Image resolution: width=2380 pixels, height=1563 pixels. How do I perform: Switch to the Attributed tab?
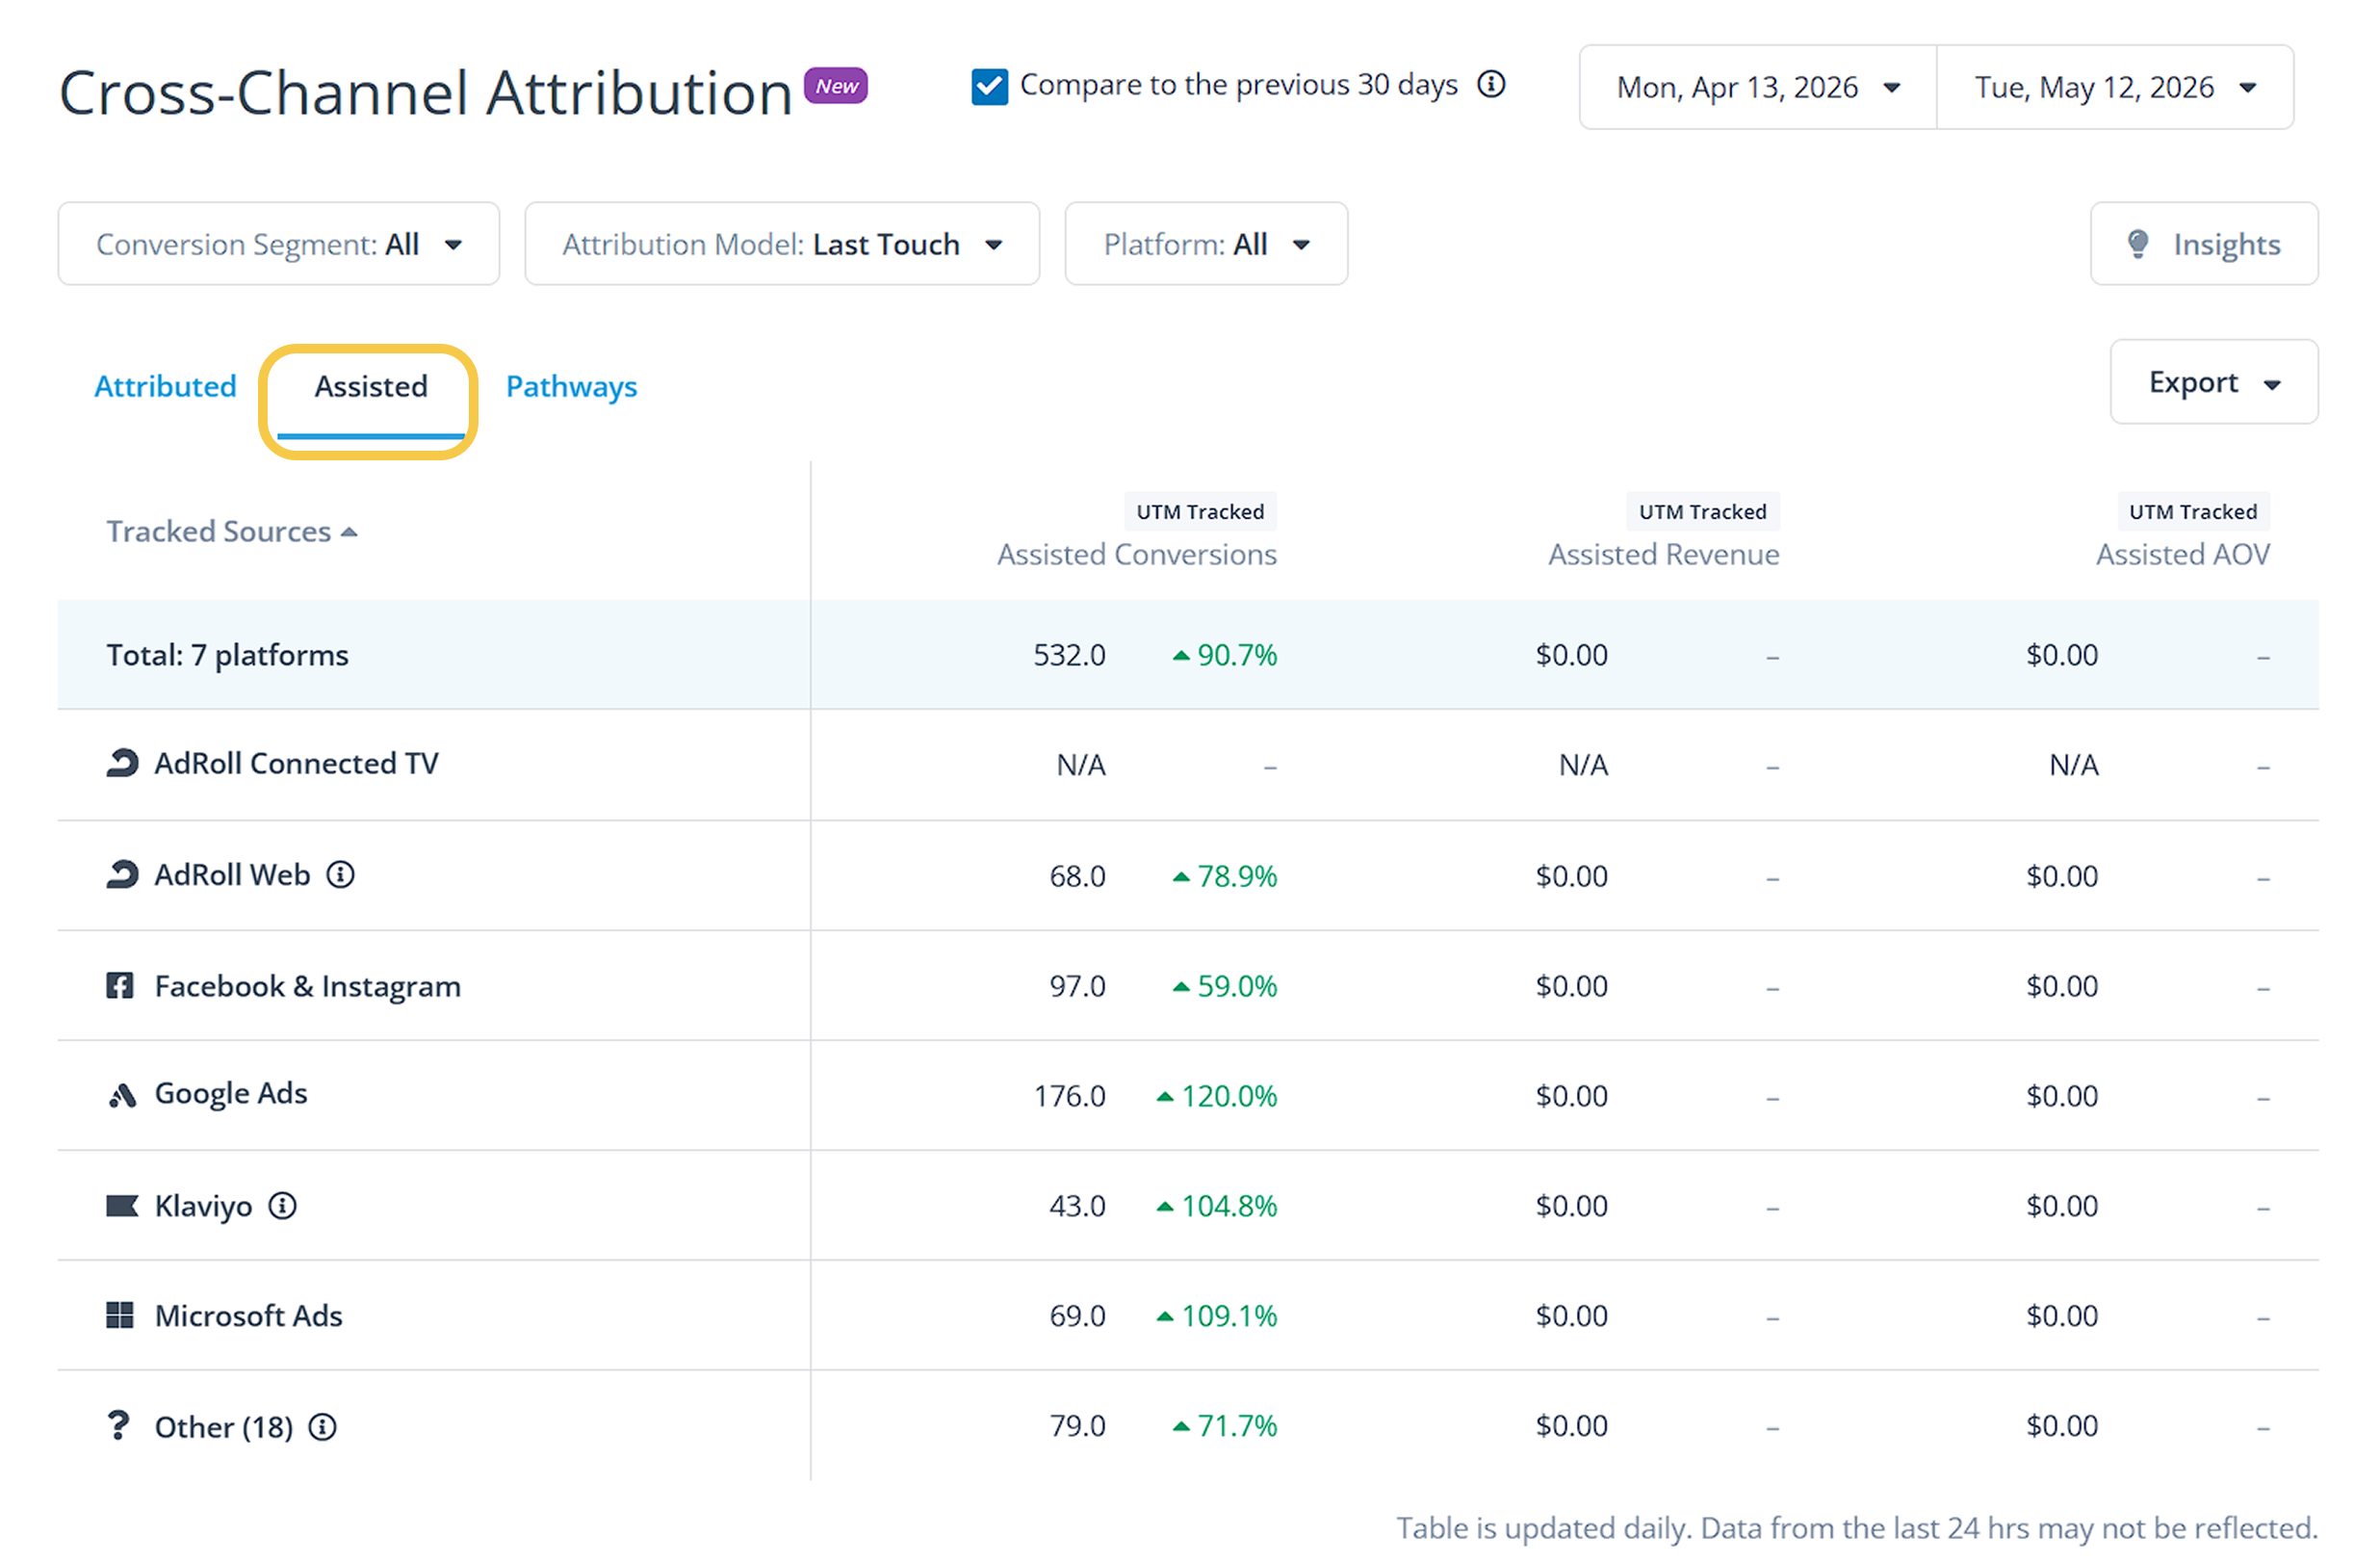pos(165,387)
